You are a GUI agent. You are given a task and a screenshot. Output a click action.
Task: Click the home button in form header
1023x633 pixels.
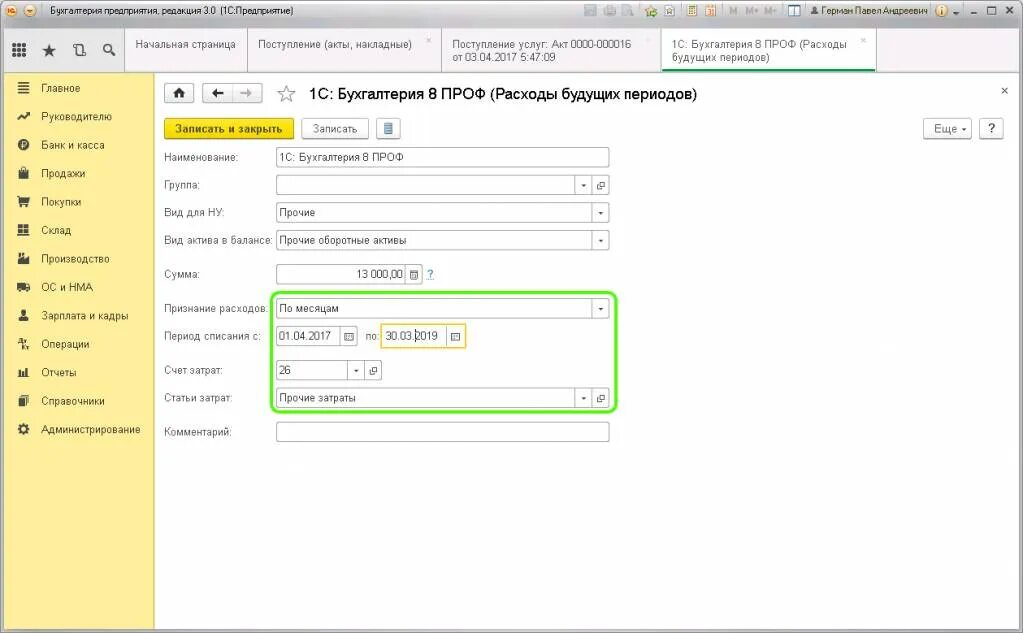[179, 93]
